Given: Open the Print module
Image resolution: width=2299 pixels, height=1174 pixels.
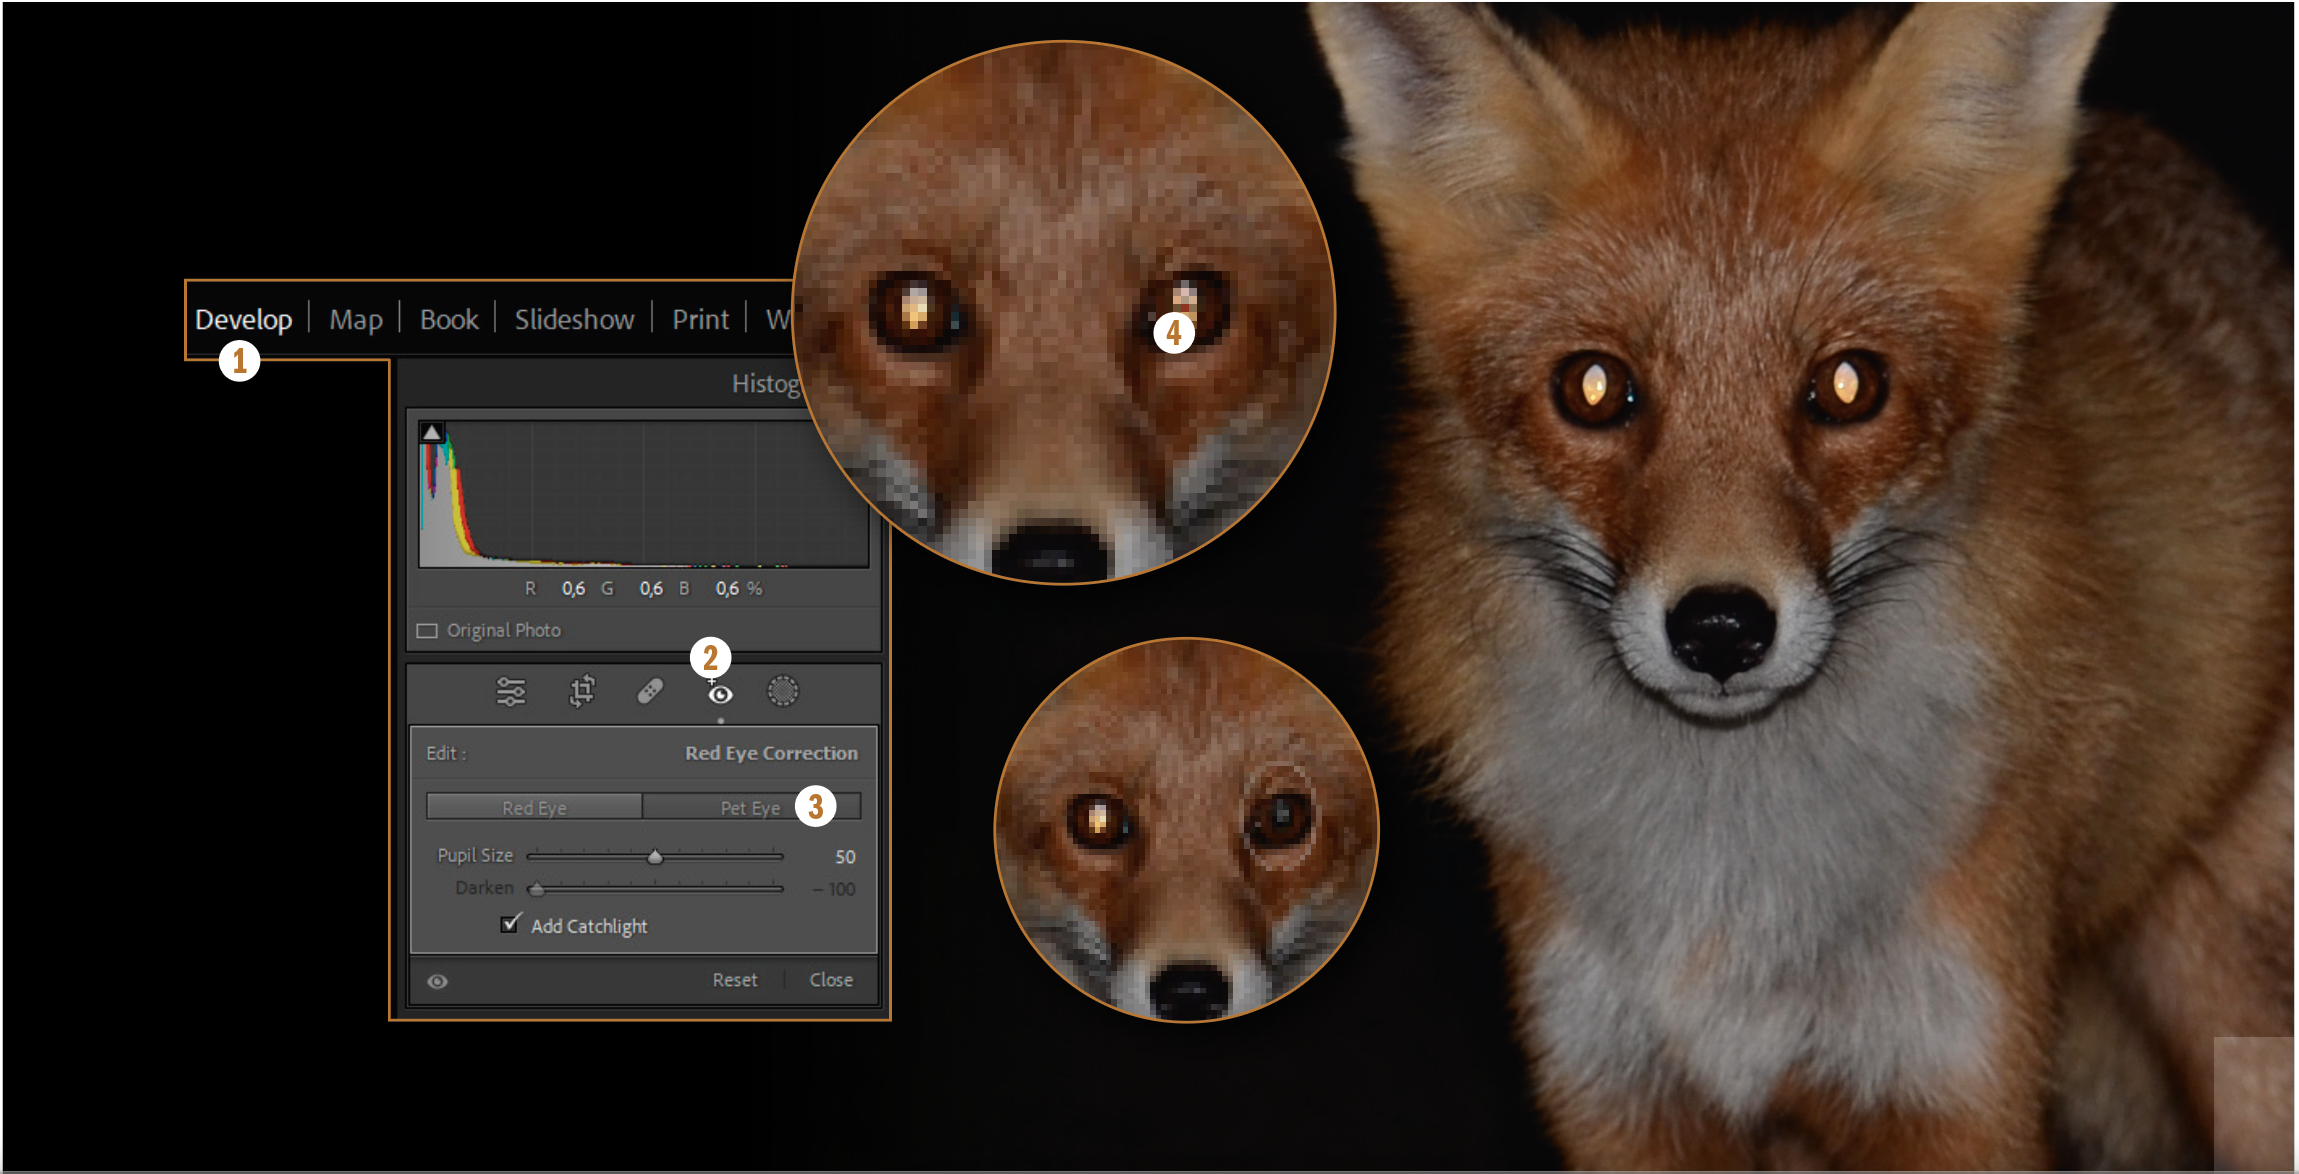Looking at the screenshot, I should click(700, 320).
